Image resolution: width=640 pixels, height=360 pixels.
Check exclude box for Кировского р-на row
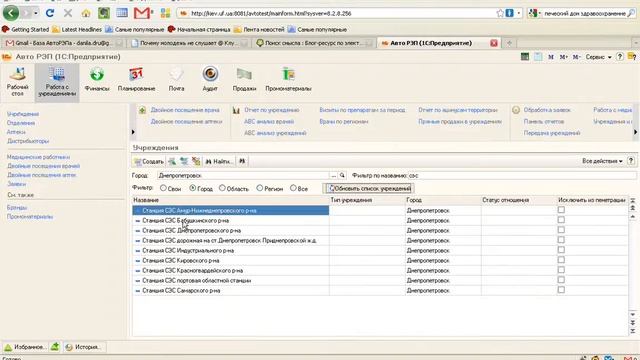[561, 260]
